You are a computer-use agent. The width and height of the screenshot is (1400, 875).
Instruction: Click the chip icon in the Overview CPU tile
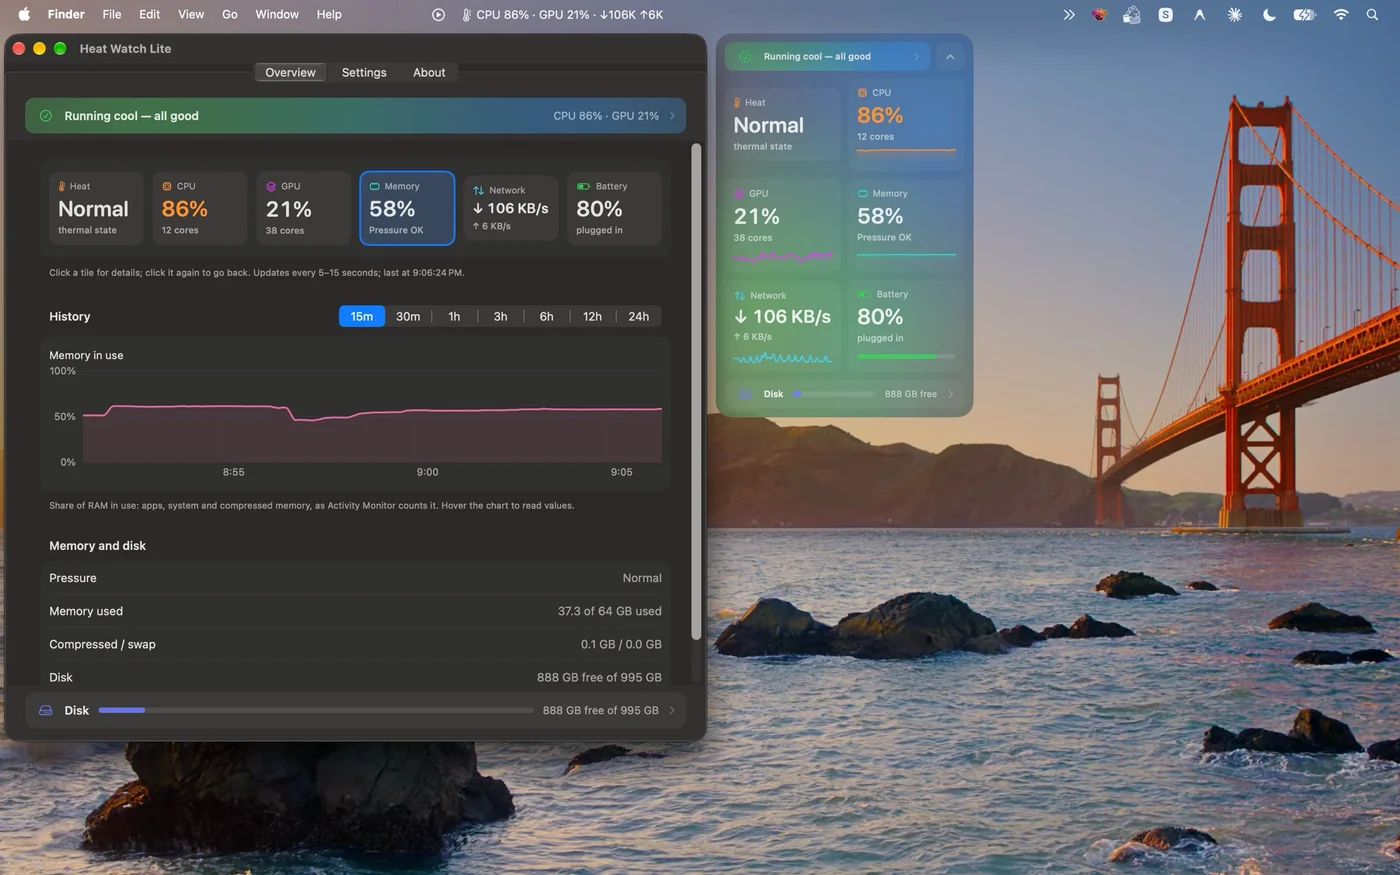(x=167, y=186)
